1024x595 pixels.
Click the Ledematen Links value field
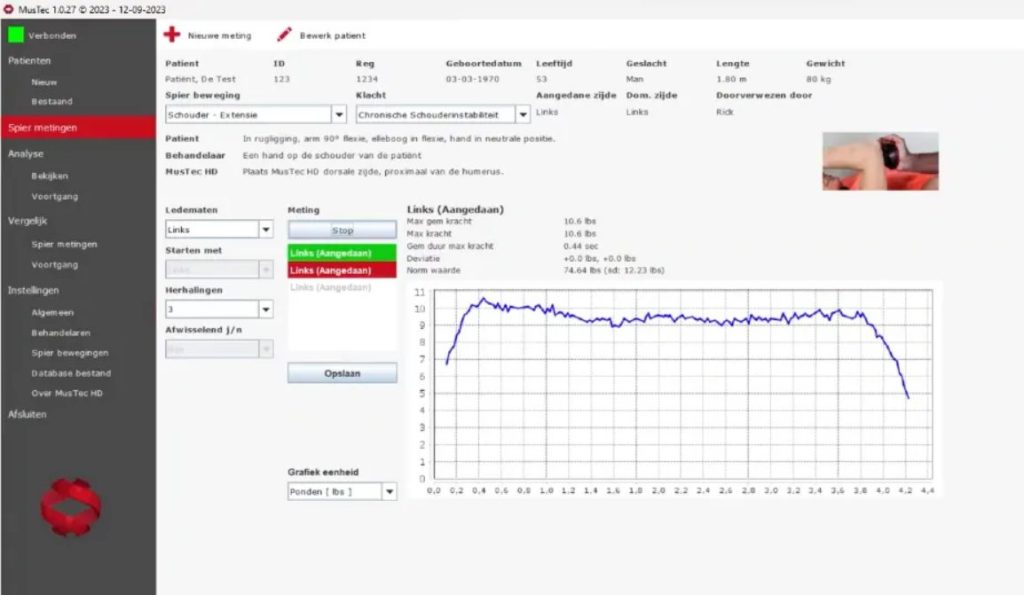point(212,230)
